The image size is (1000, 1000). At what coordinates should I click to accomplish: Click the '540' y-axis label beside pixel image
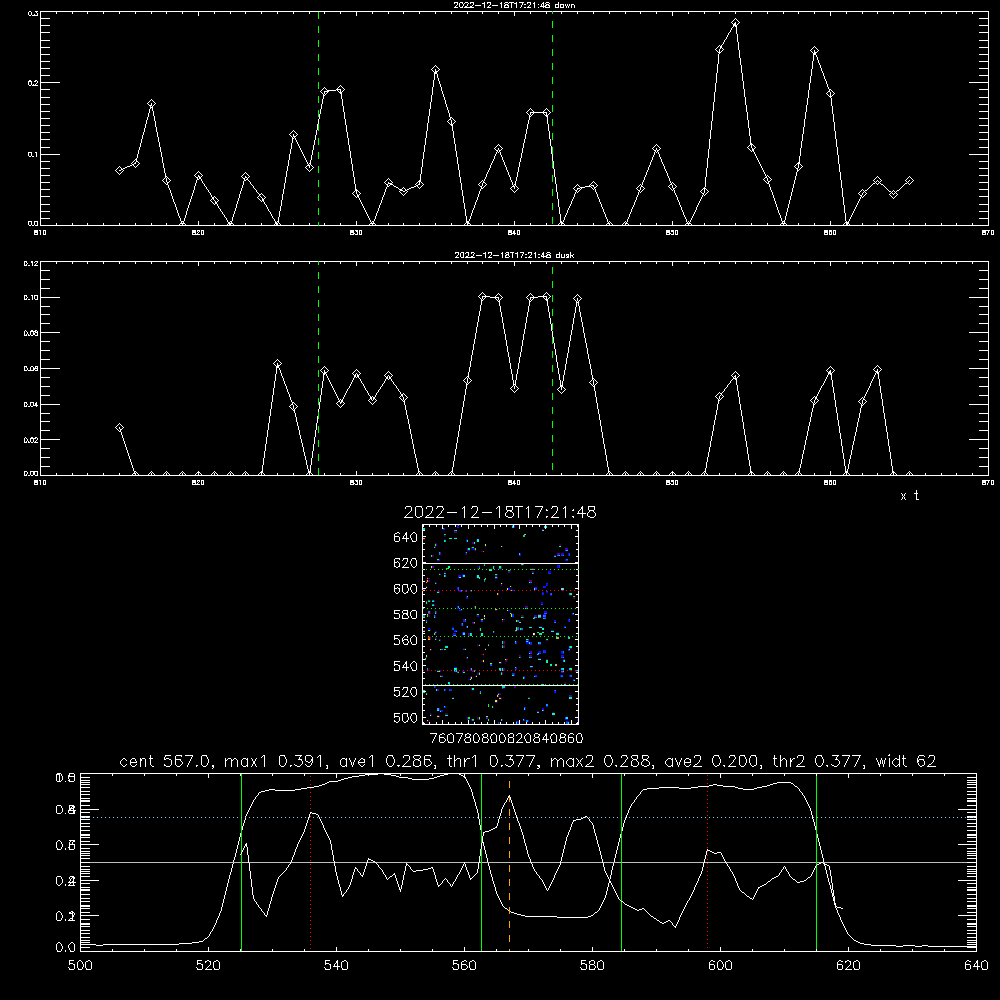tap(406, 666)
